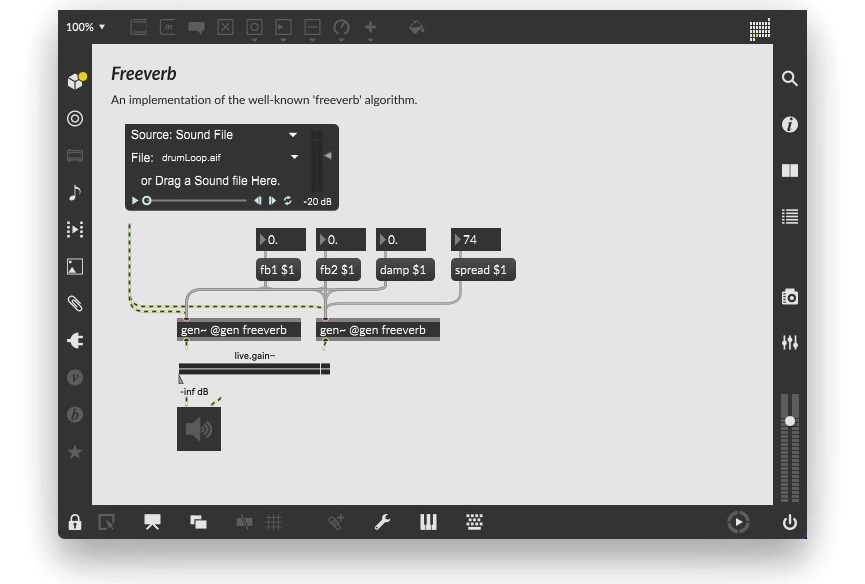
Task: Click the number box above fb2 $1
Action: [341, 239]
